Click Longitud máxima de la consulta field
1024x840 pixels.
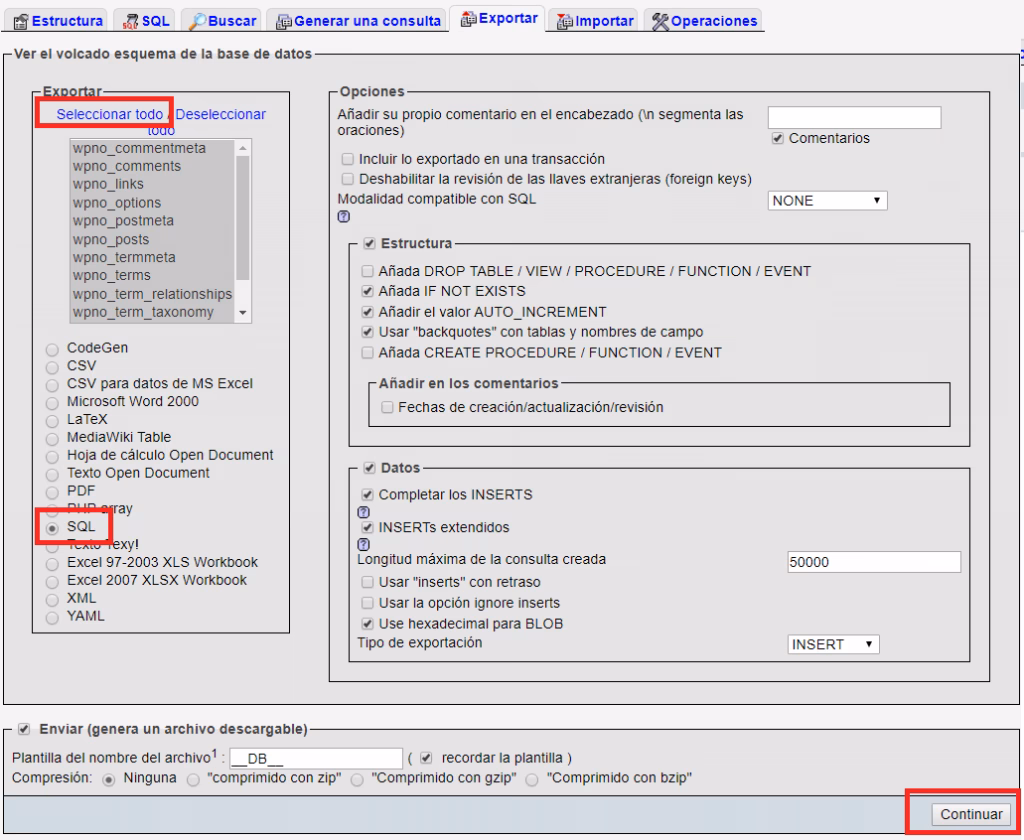pos(874,562)
